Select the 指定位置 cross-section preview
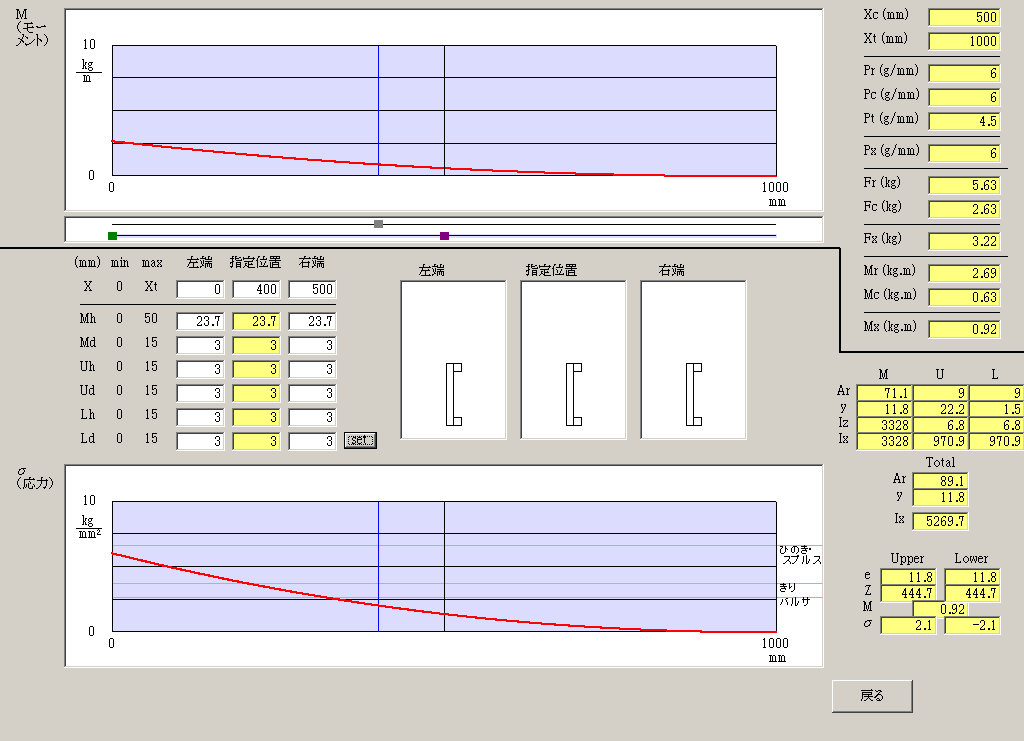This screenshot has width=1024, height=741. 573,360
